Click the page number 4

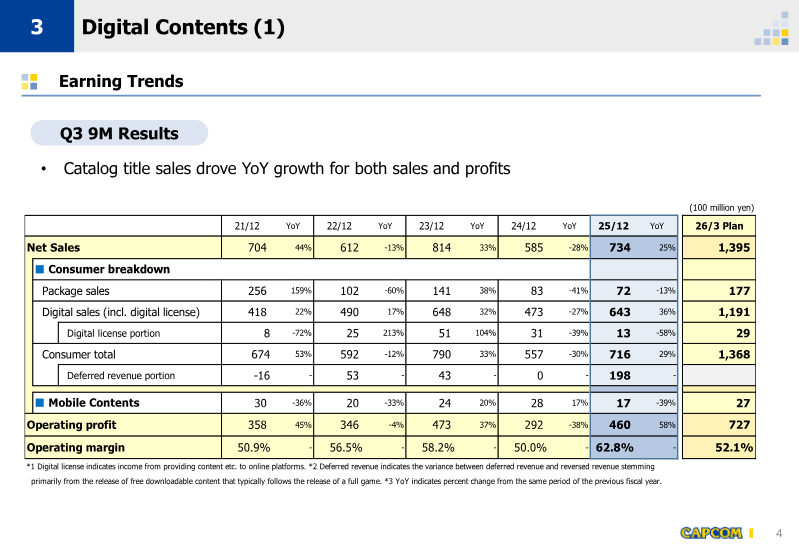780,533
